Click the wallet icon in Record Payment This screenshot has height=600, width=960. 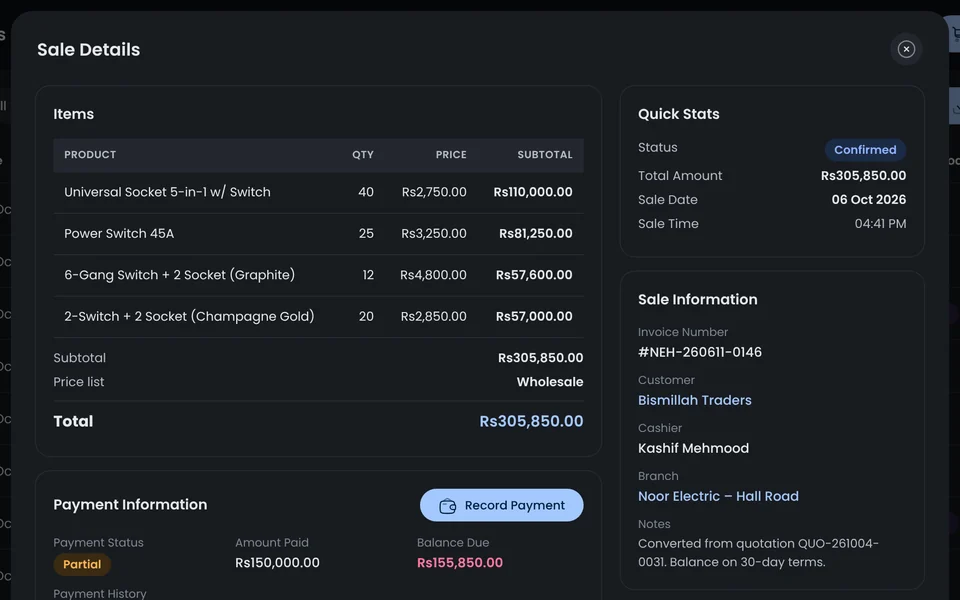pos(448,506)
